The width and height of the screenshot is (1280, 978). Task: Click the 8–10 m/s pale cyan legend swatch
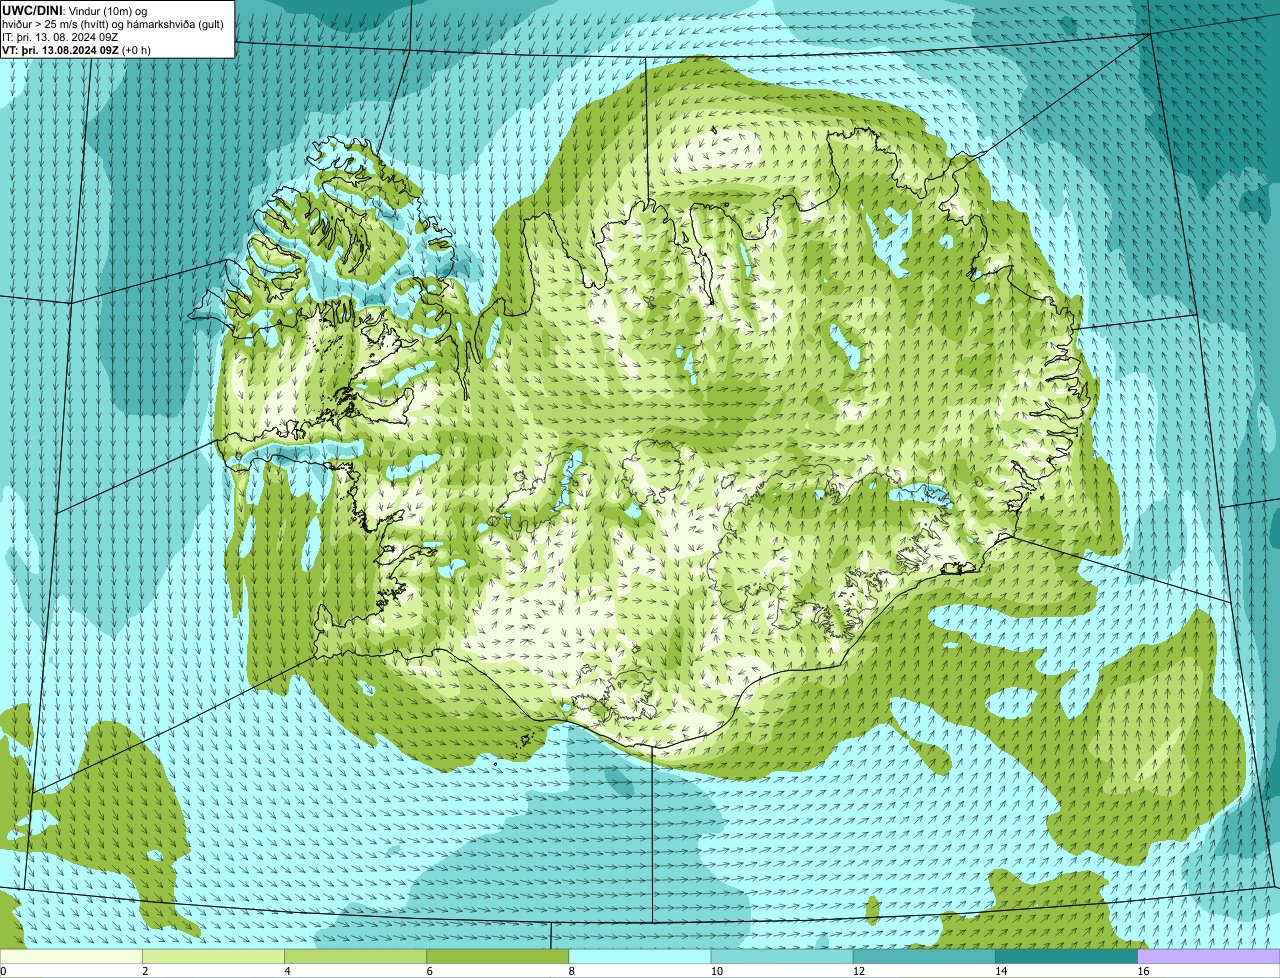tap(640, 956)
